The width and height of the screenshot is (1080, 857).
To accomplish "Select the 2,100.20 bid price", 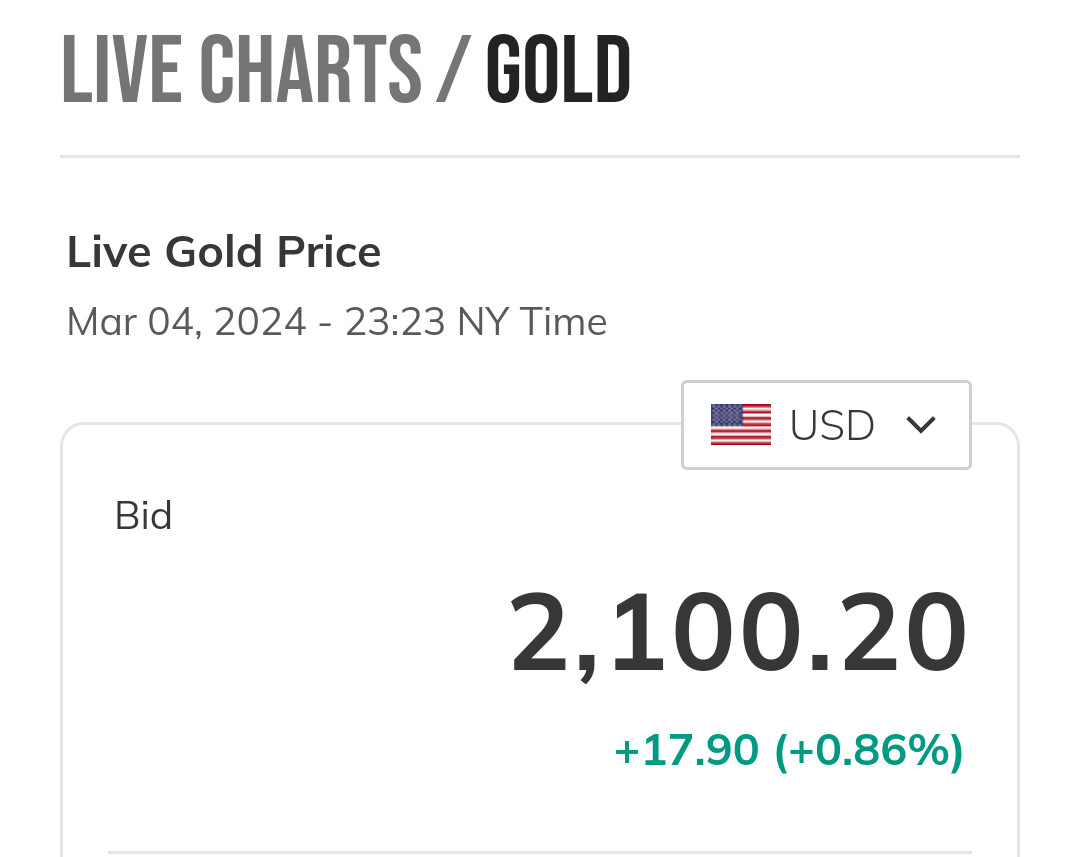I will click(738, 634).
